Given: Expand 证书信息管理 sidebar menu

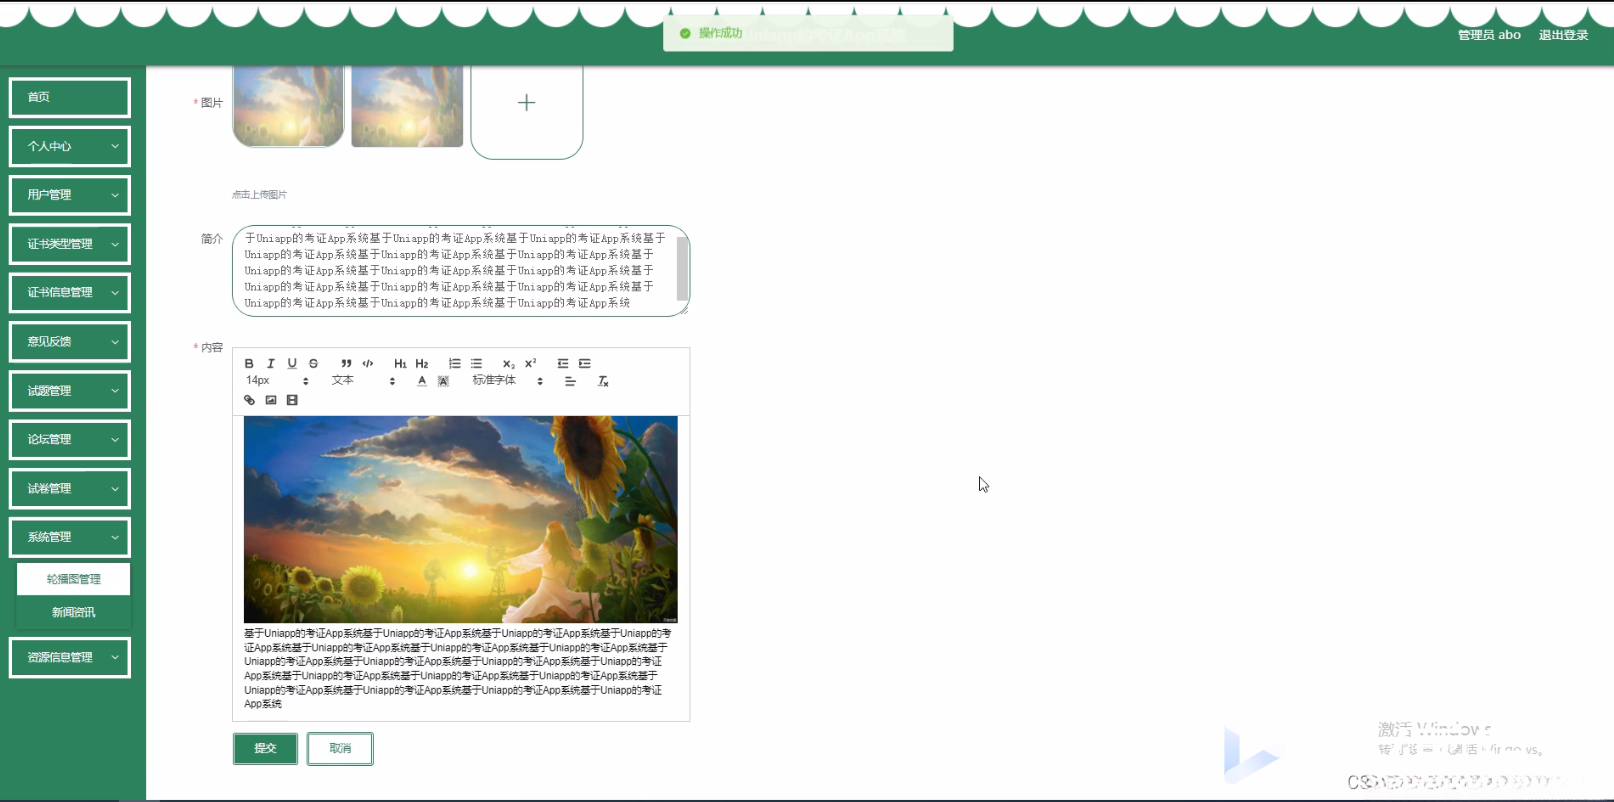Looking at the screenshot, I should click(70, 293).
